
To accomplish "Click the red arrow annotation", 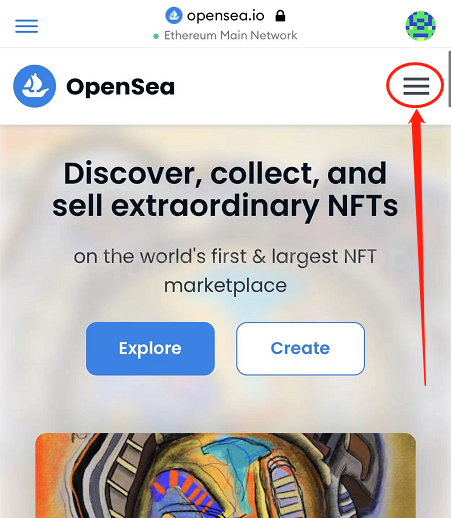I will 419,247.
